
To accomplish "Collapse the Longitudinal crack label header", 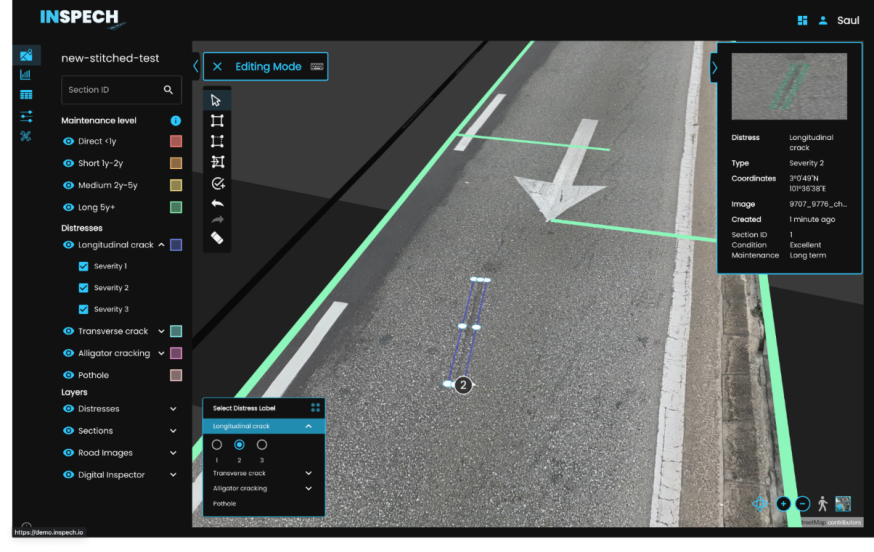I will 308,426.
